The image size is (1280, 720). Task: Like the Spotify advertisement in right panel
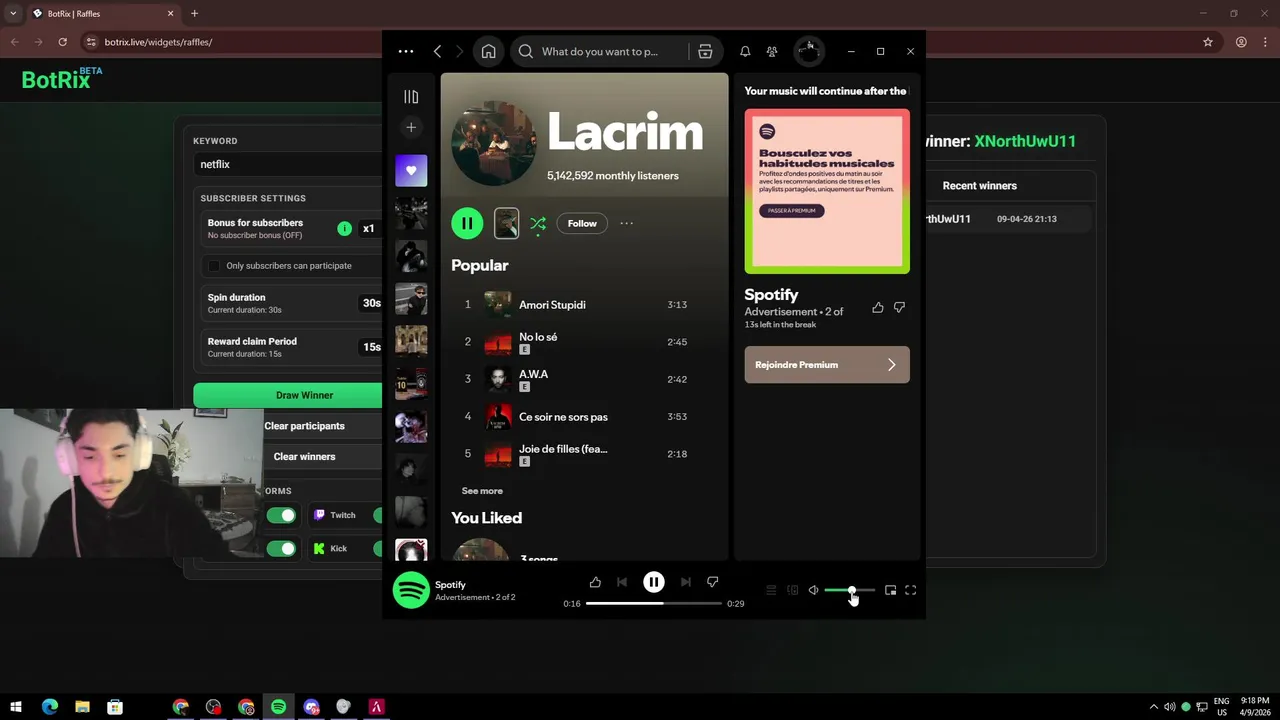tap(878, 308)
